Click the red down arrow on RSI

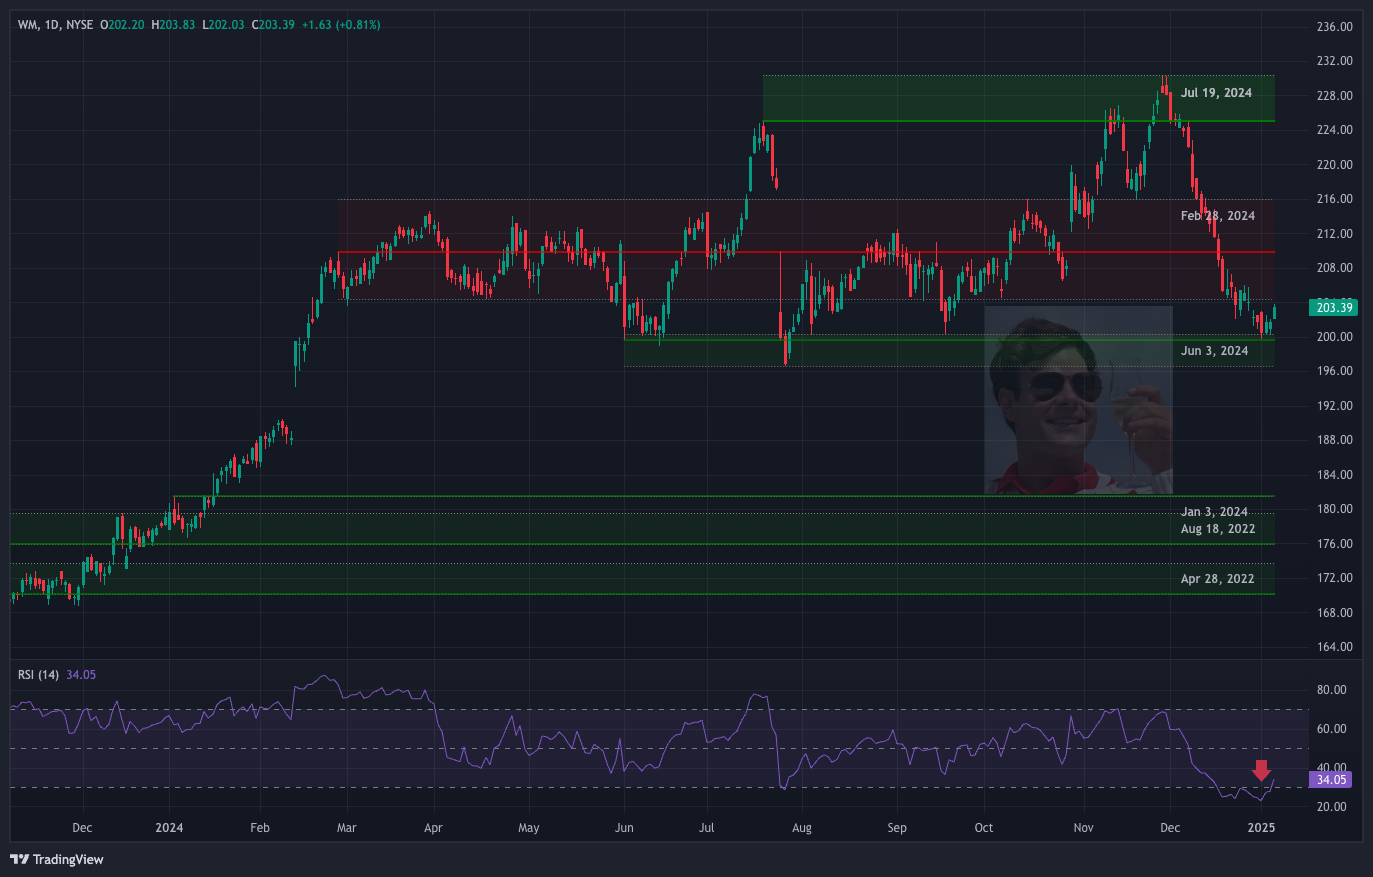tap(1261, 770)
